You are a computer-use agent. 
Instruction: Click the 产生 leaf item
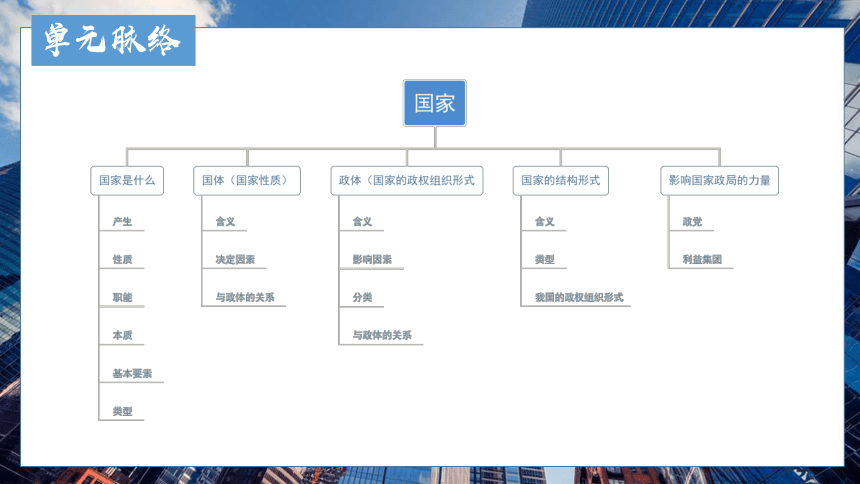pos(122,222)
